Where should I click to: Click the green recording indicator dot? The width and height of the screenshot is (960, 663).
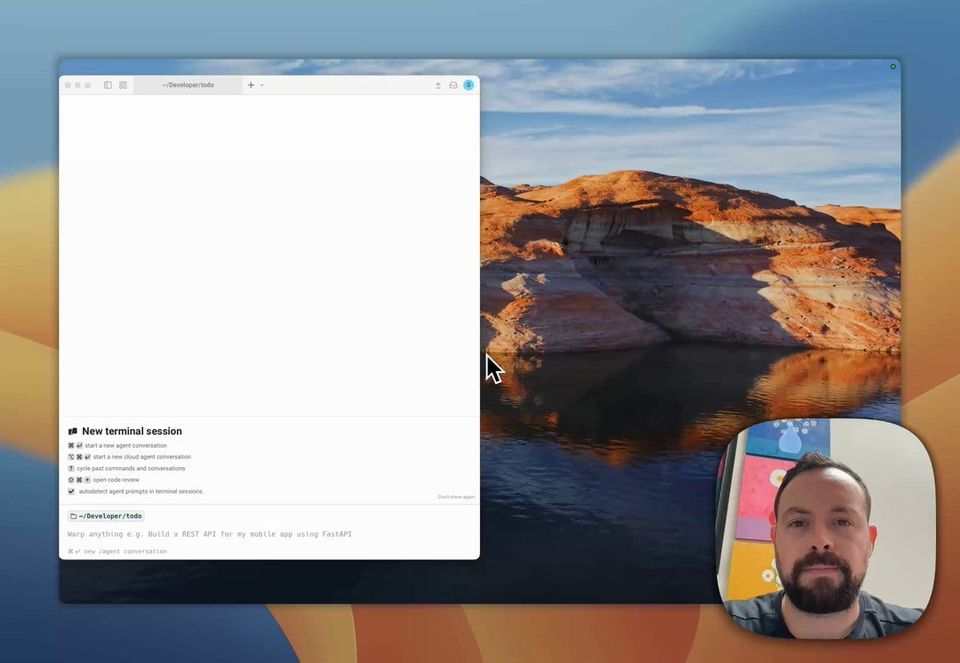click(893, 66)
